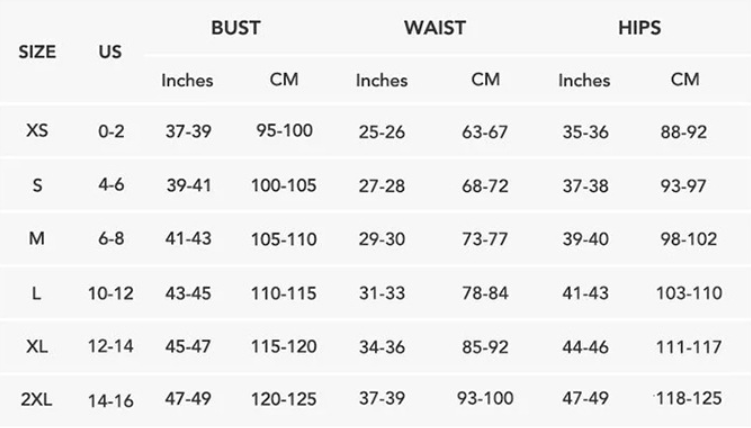Click waist inches value 34-36

pyautogui.click(x=380, y=348)
